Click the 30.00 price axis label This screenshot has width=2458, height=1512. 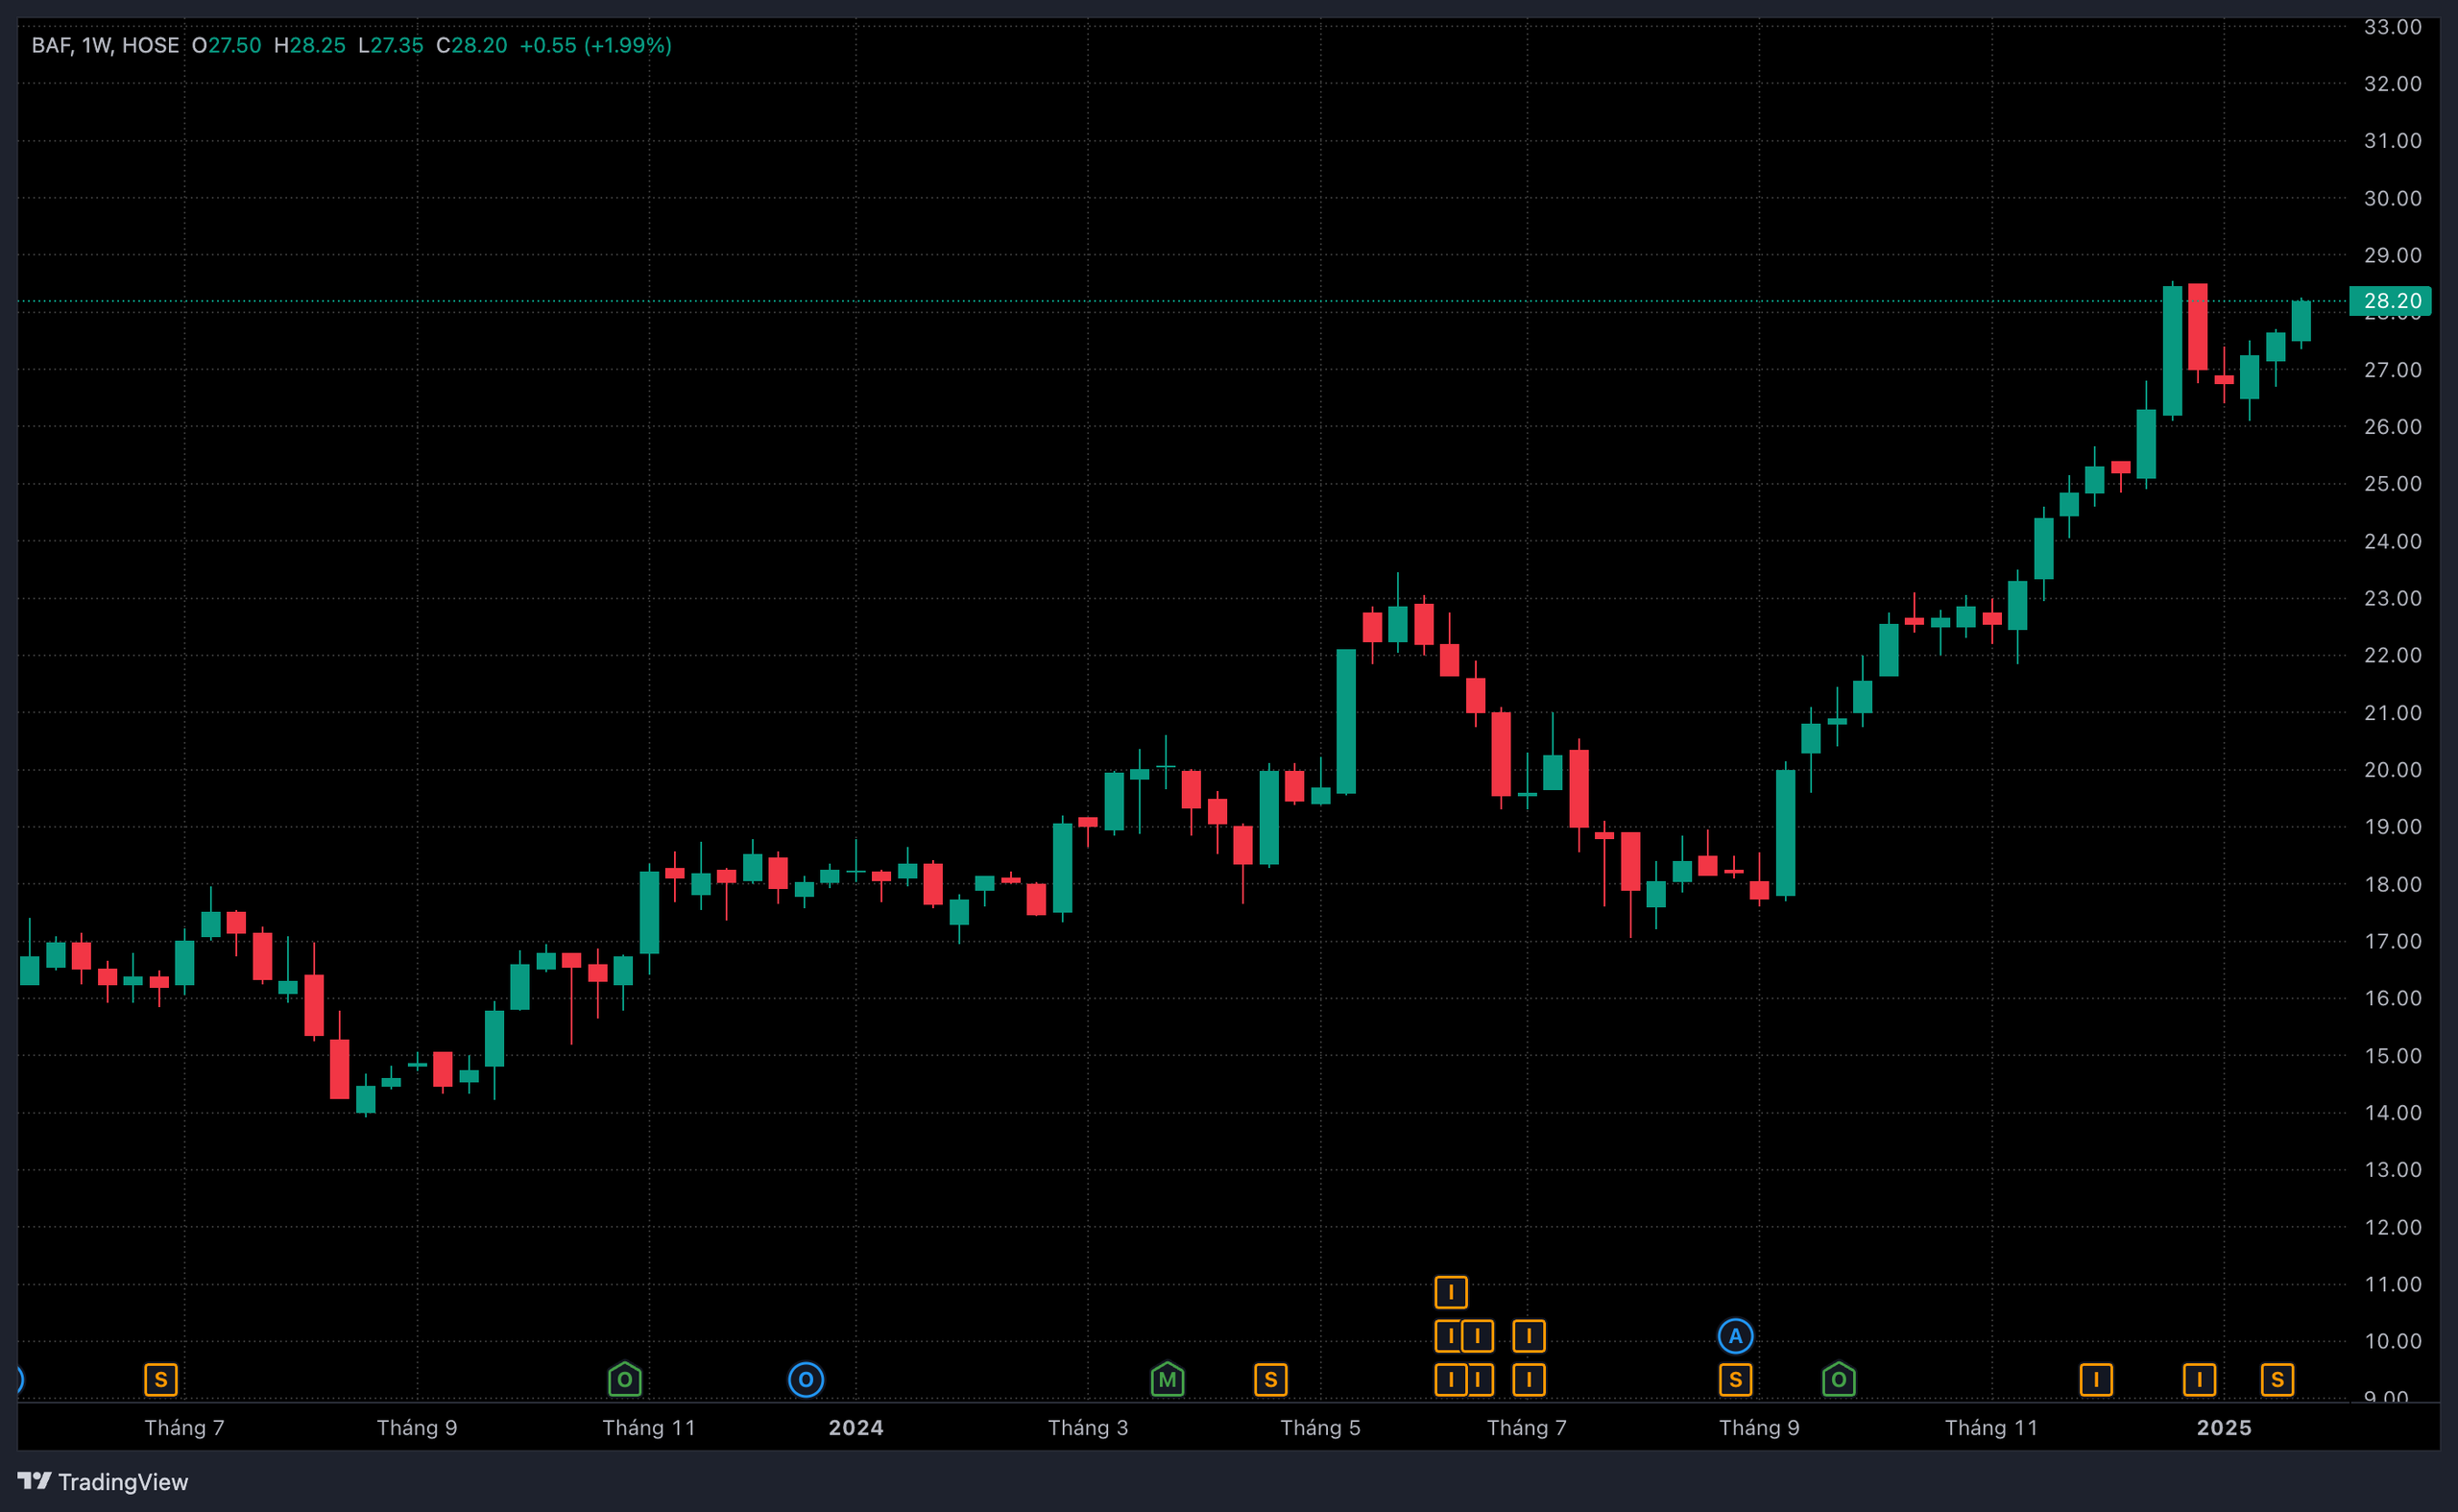coord(2393,198)
